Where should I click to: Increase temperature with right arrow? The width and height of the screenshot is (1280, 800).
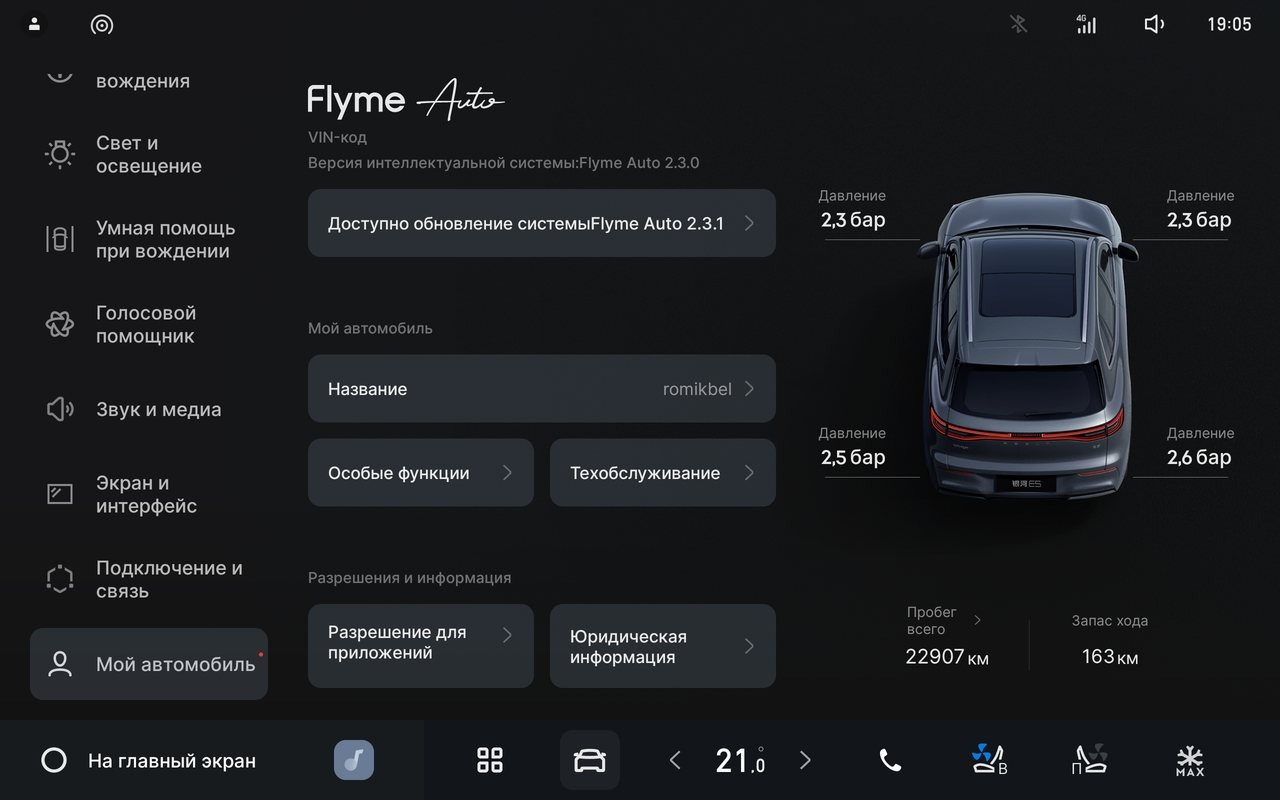[x=805, y=760]
